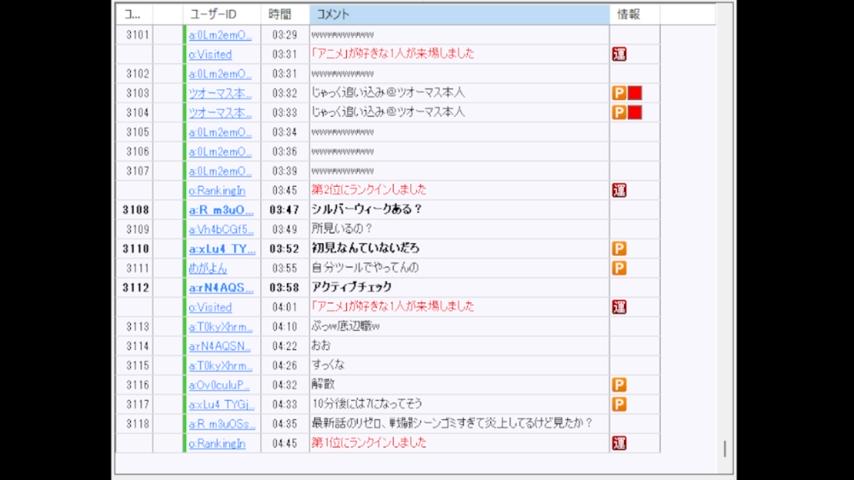
Task: Open user a:rN4AQSN link on comment 3114
Action: click(220, 346)
